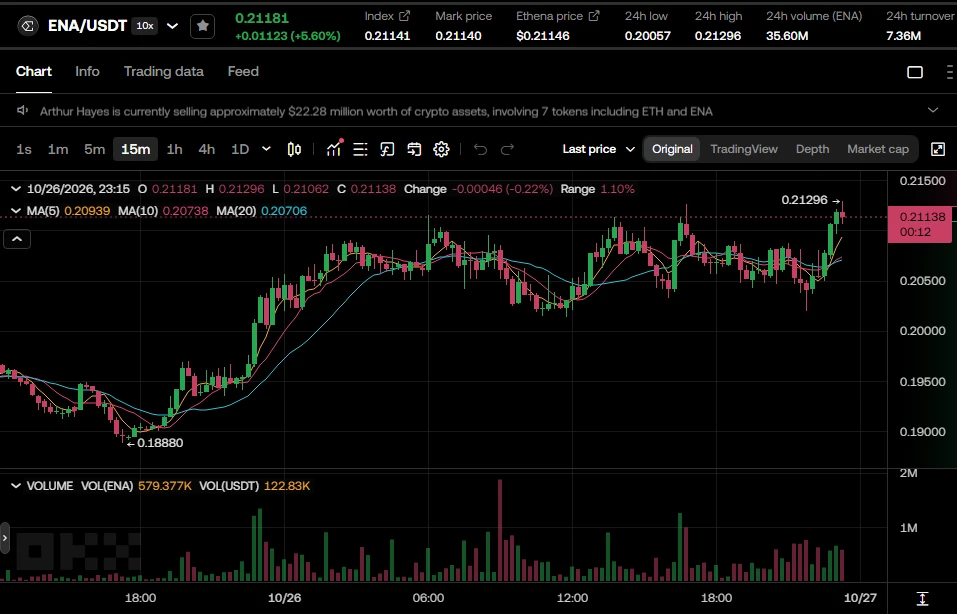Image resolution: width=957 pixels, height=614 pixels.
Task: Expand the side panel arrow at left edge
Action: coord(5,538)
